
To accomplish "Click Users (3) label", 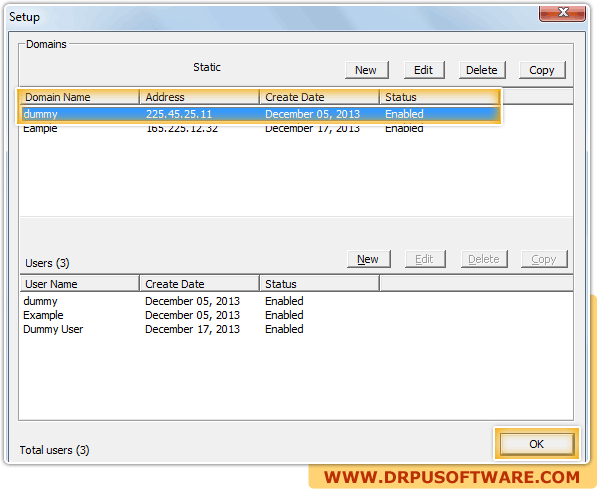I will [x=47, y=263].
